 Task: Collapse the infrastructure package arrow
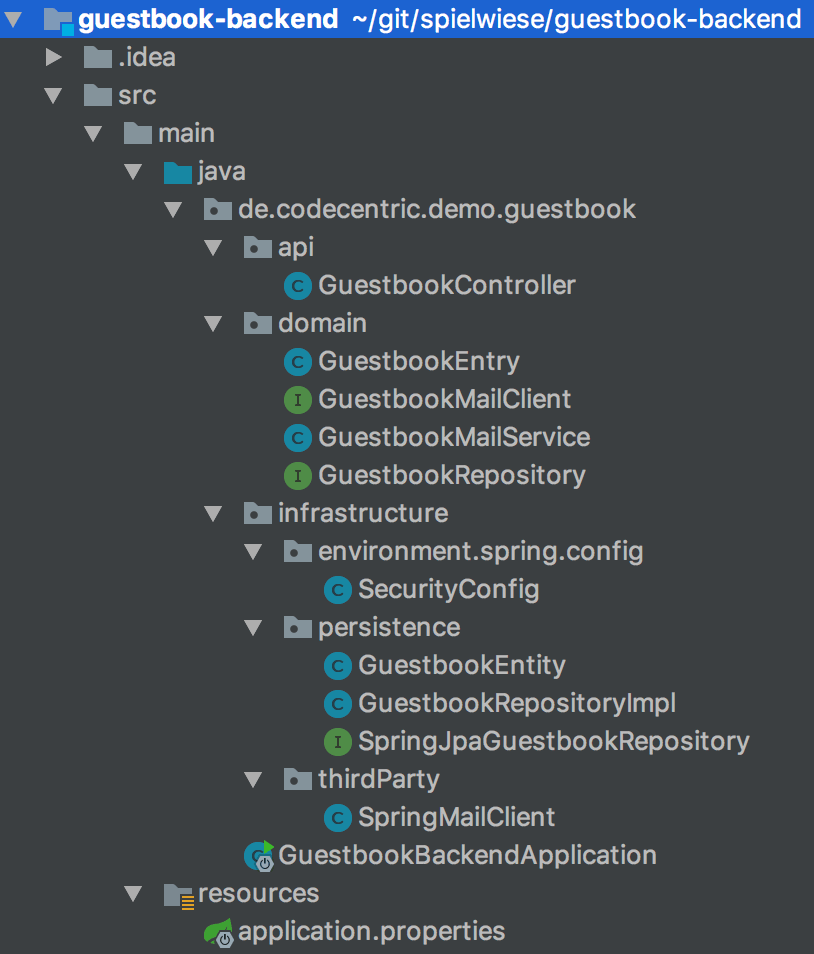tap(213, 514)
